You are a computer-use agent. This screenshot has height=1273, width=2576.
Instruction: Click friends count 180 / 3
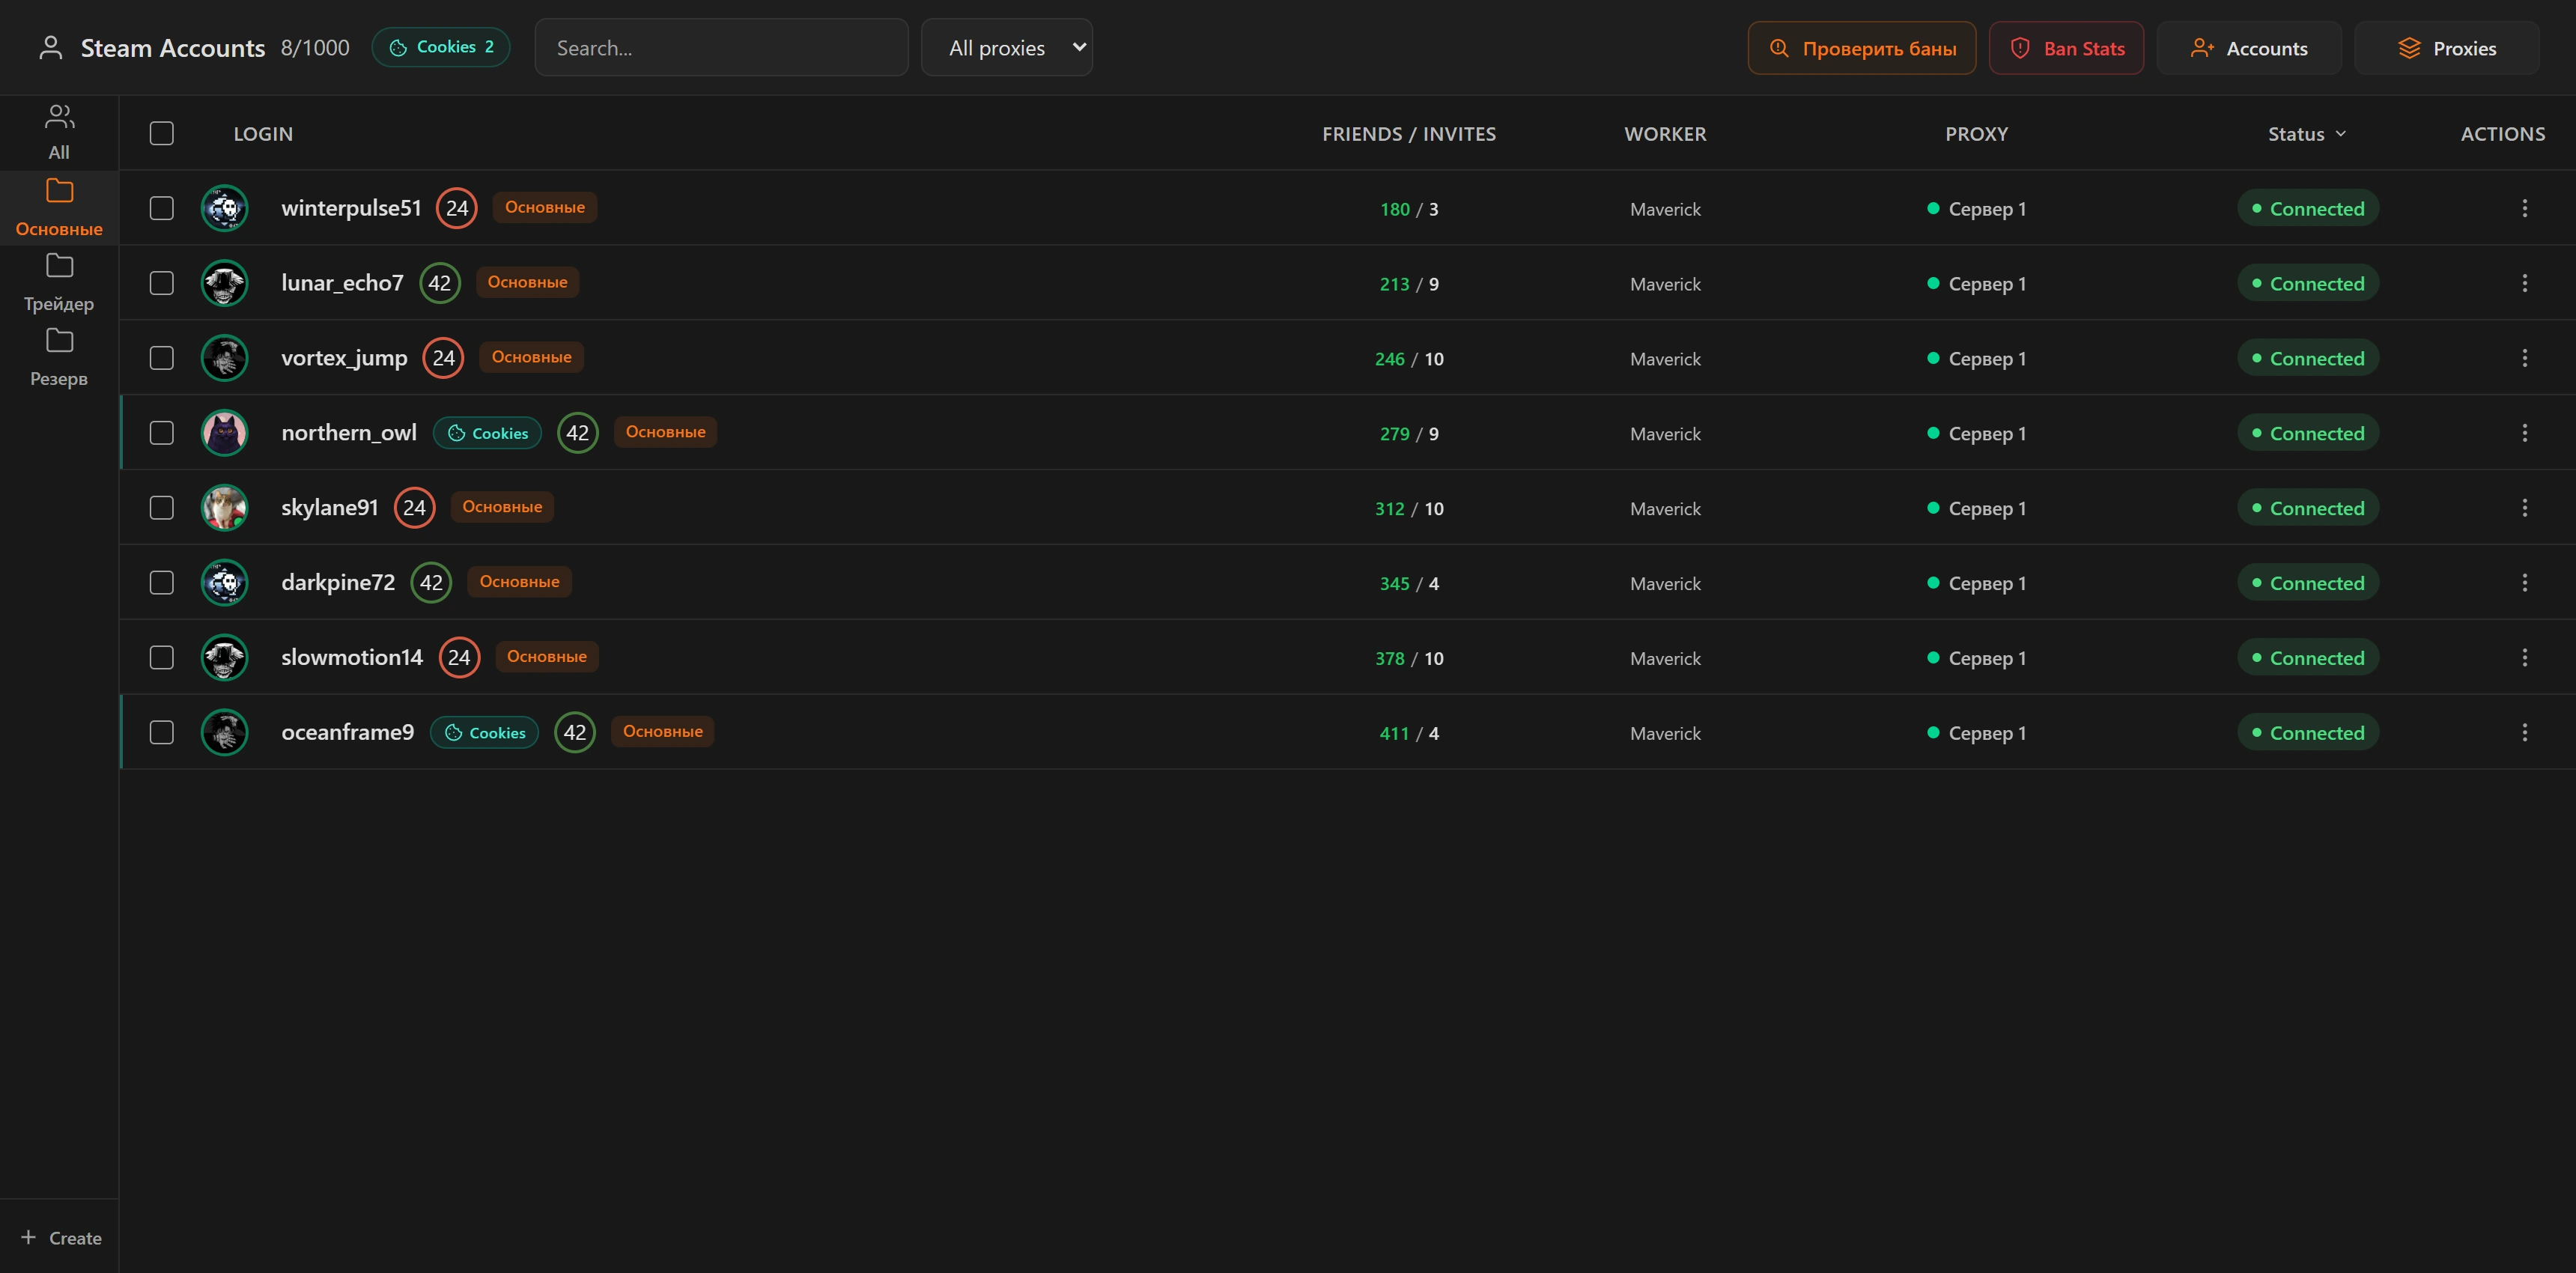(1408, 209)
